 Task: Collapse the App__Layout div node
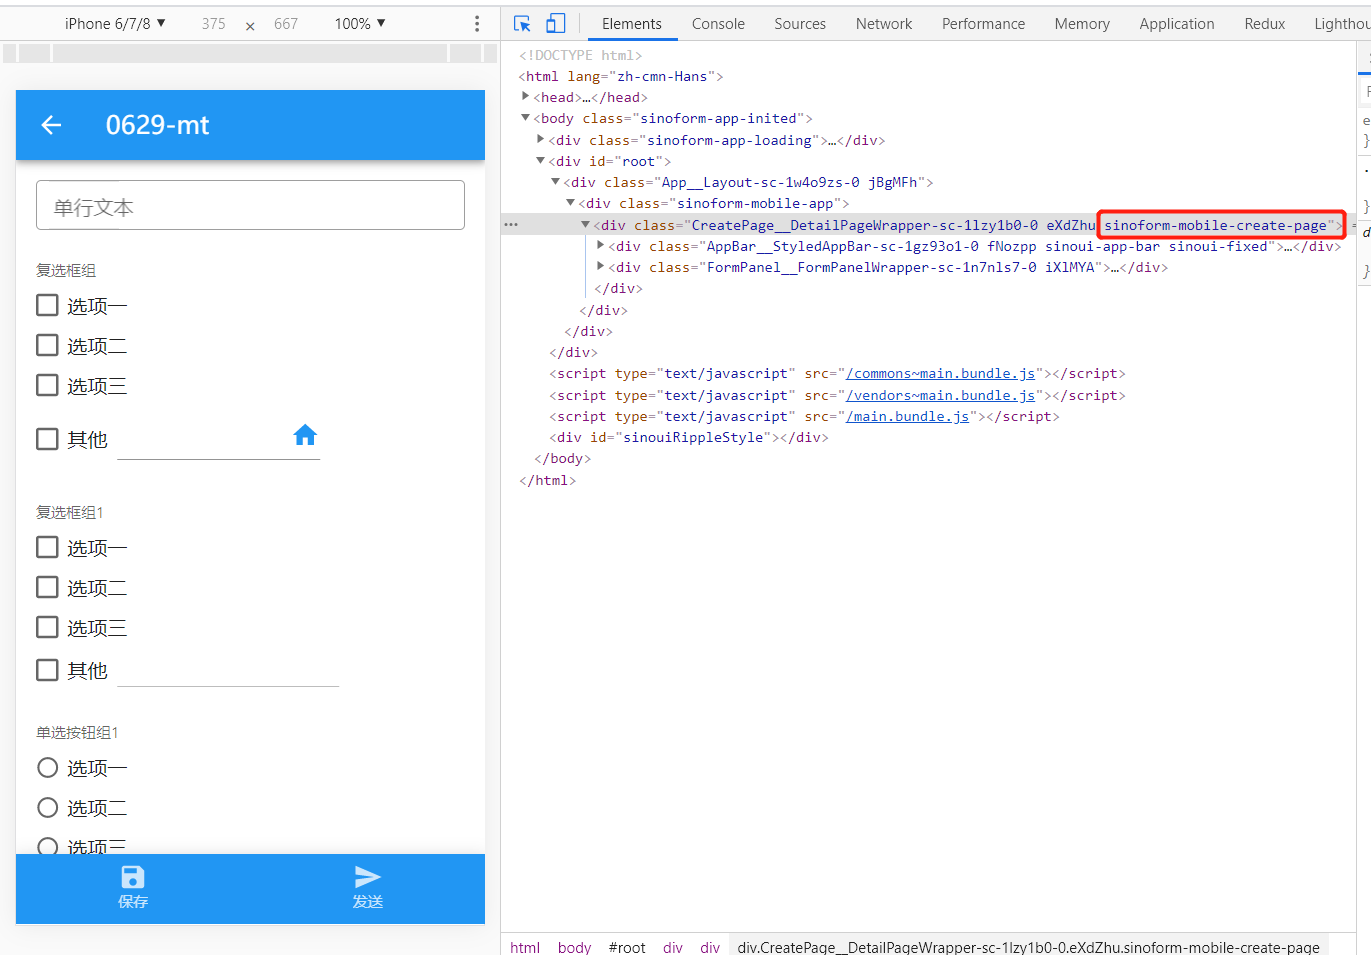tap(556, 182)
